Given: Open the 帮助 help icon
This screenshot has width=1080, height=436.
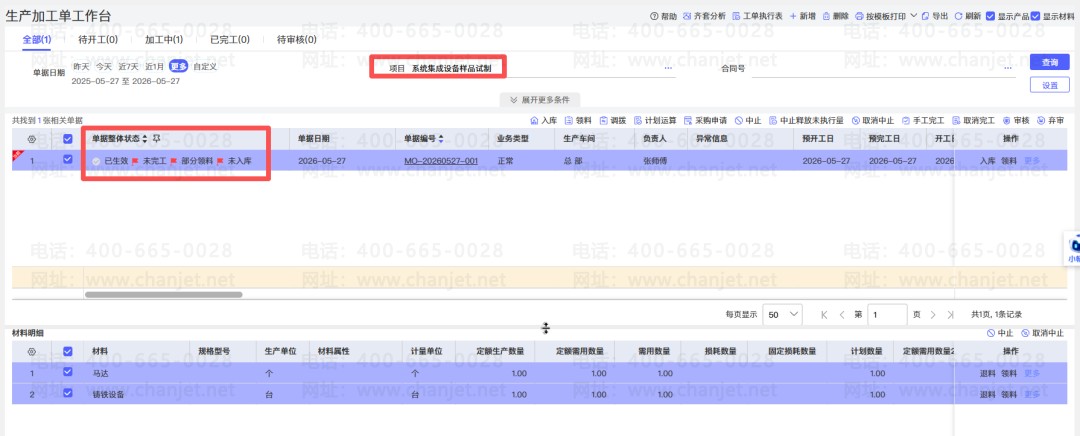Looking at the screenshot, I should [x=663, y=16].
